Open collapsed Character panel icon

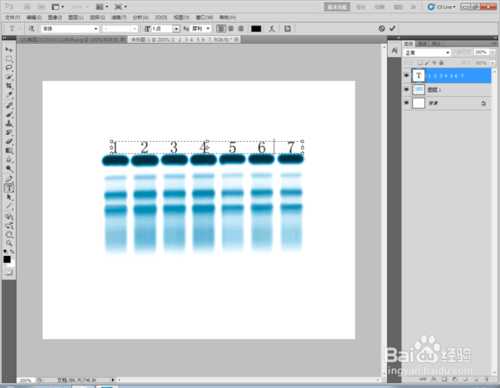tap(395, 51)
